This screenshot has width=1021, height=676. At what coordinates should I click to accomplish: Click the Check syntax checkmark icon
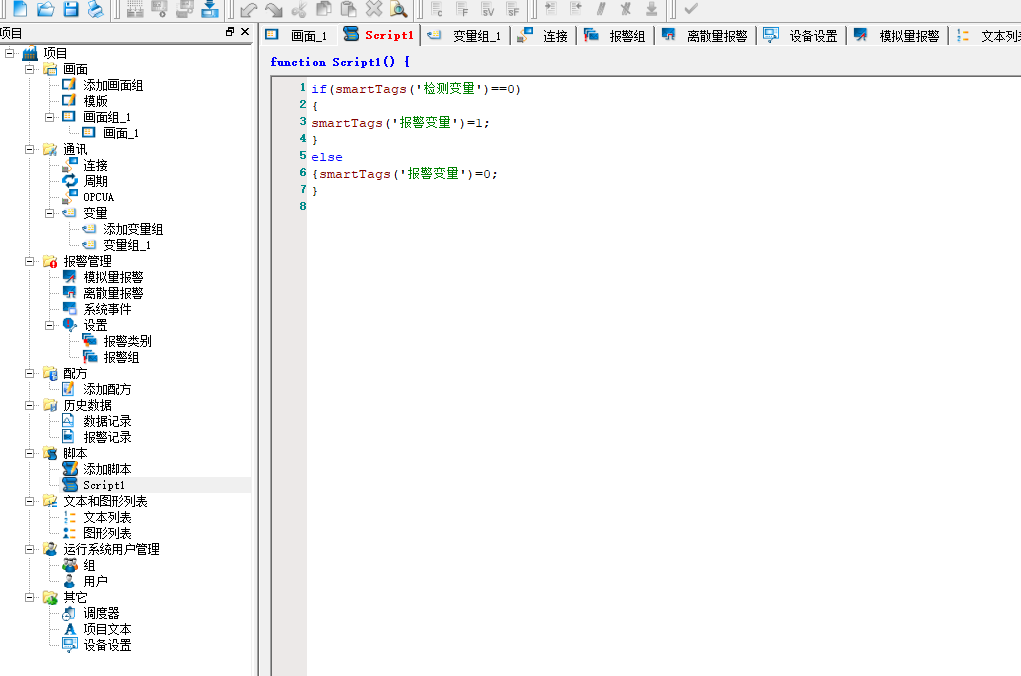point(691,9)
